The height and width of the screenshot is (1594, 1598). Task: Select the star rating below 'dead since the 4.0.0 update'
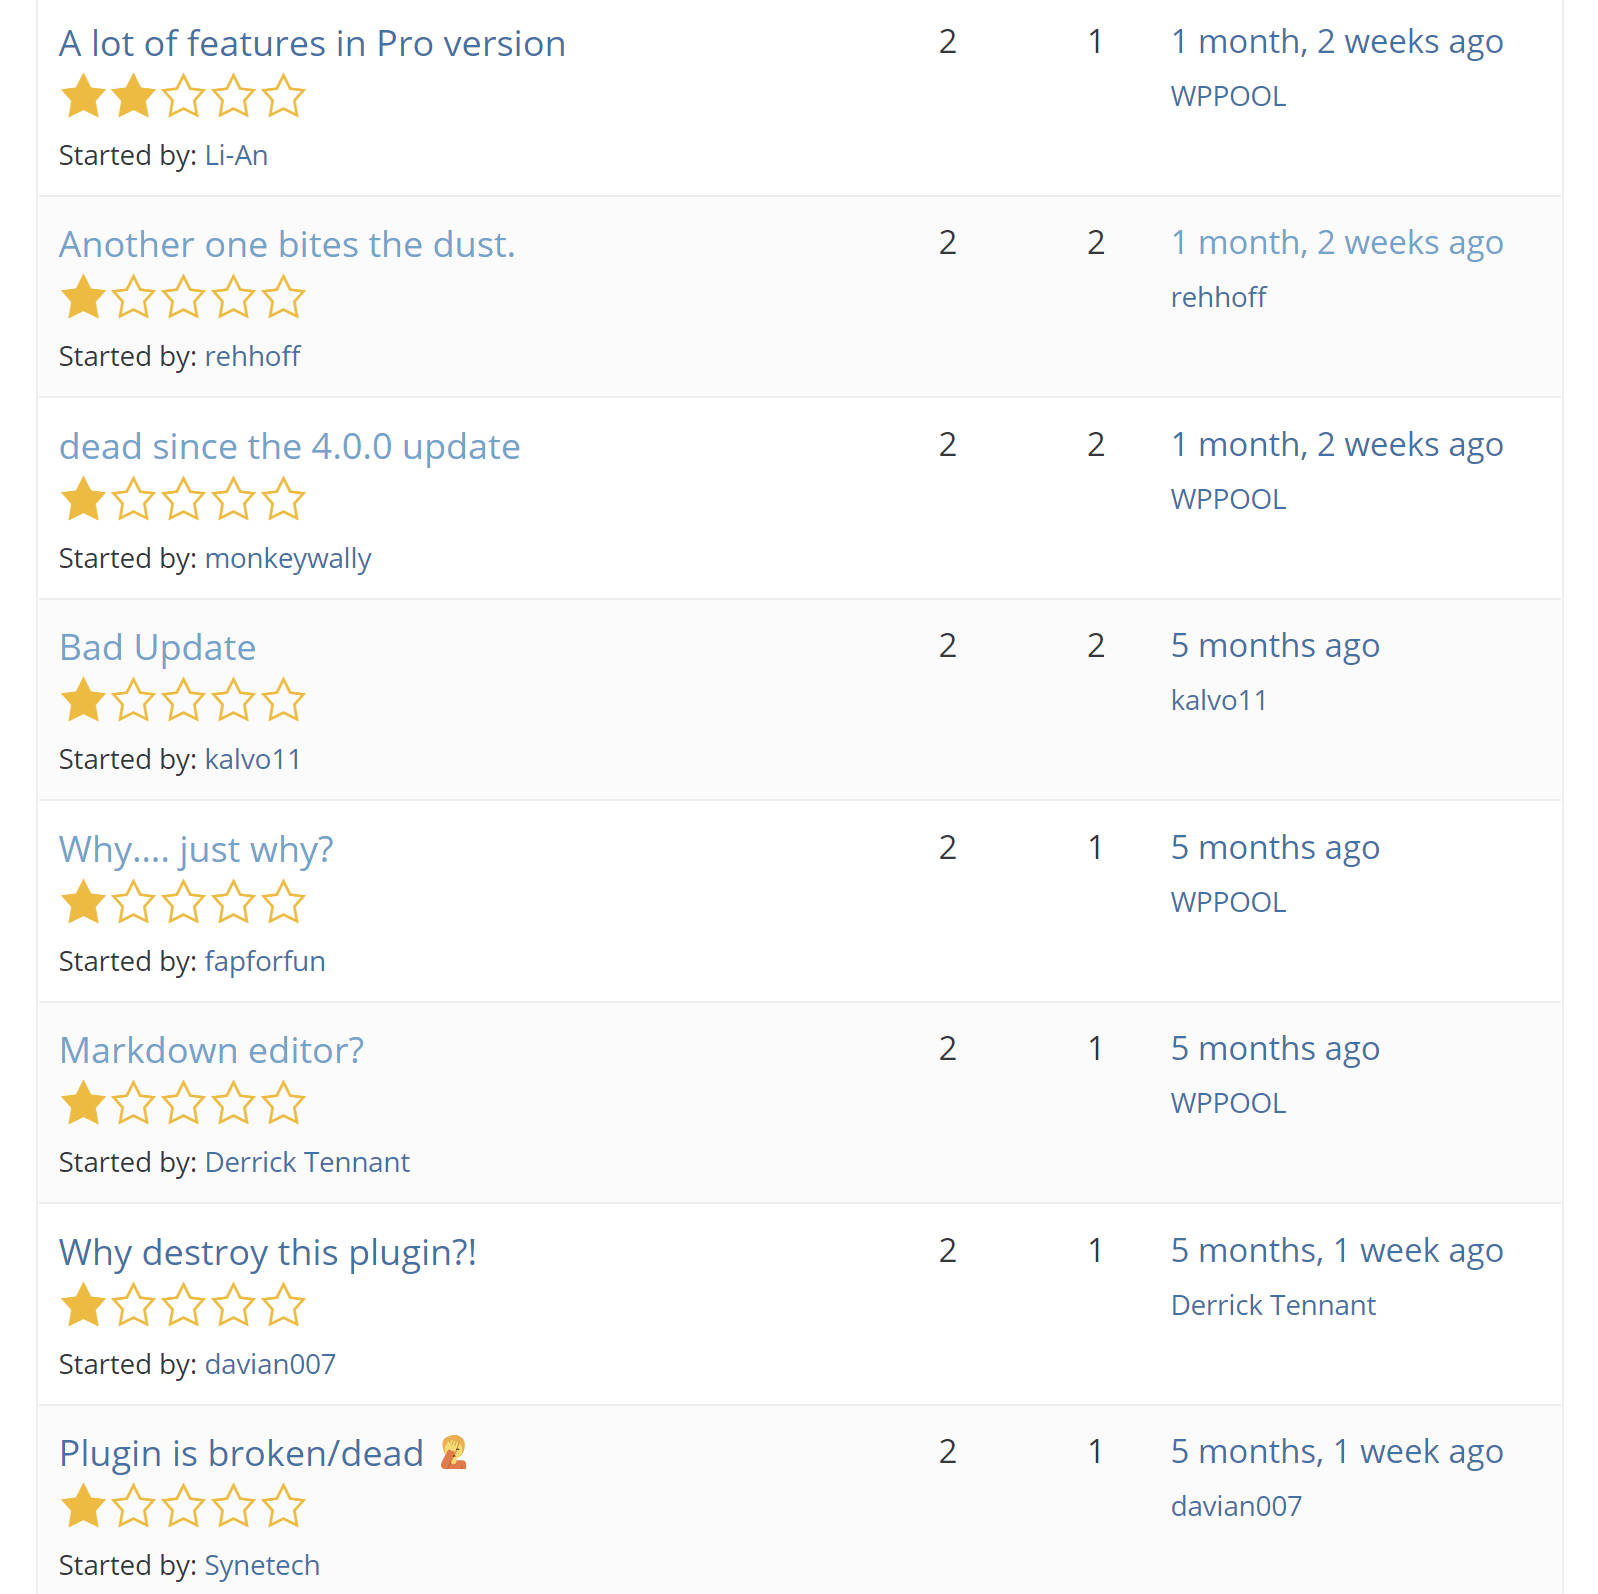183,500
